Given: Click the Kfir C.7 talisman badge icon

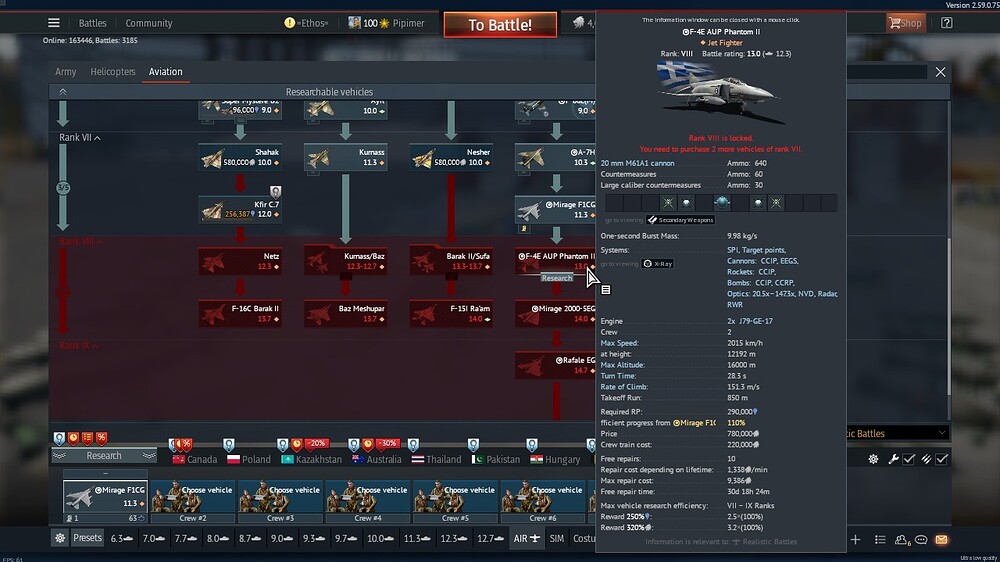Looking at the screenshot, I should (x=275, y=191).
